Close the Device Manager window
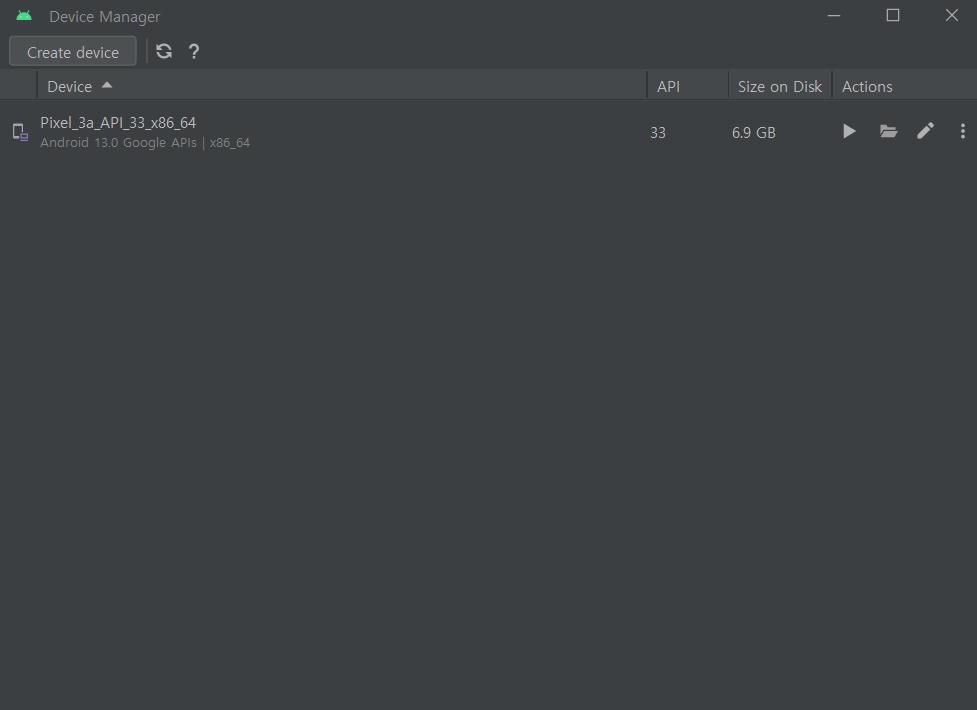The image size is (977, 710). click(951, 16)
